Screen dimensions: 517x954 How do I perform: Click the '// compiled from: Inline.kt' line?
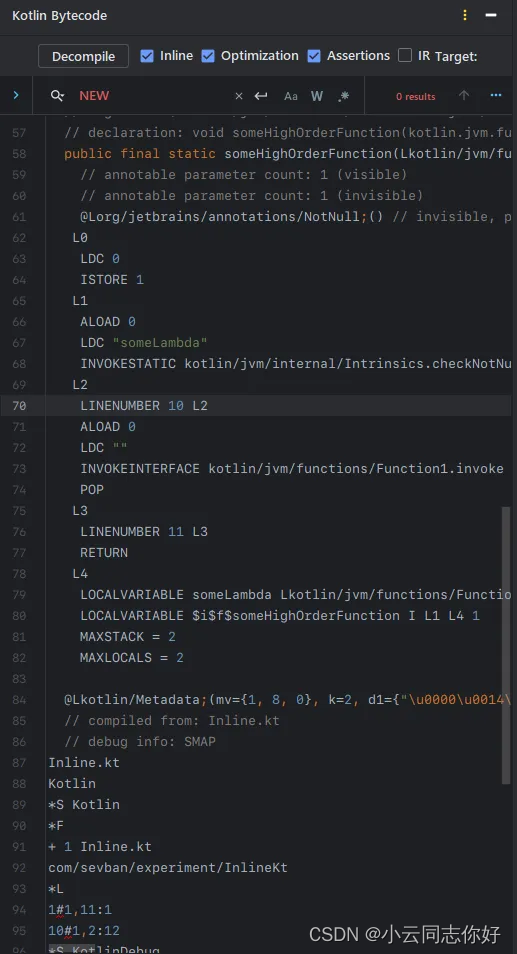coord(172,720)
